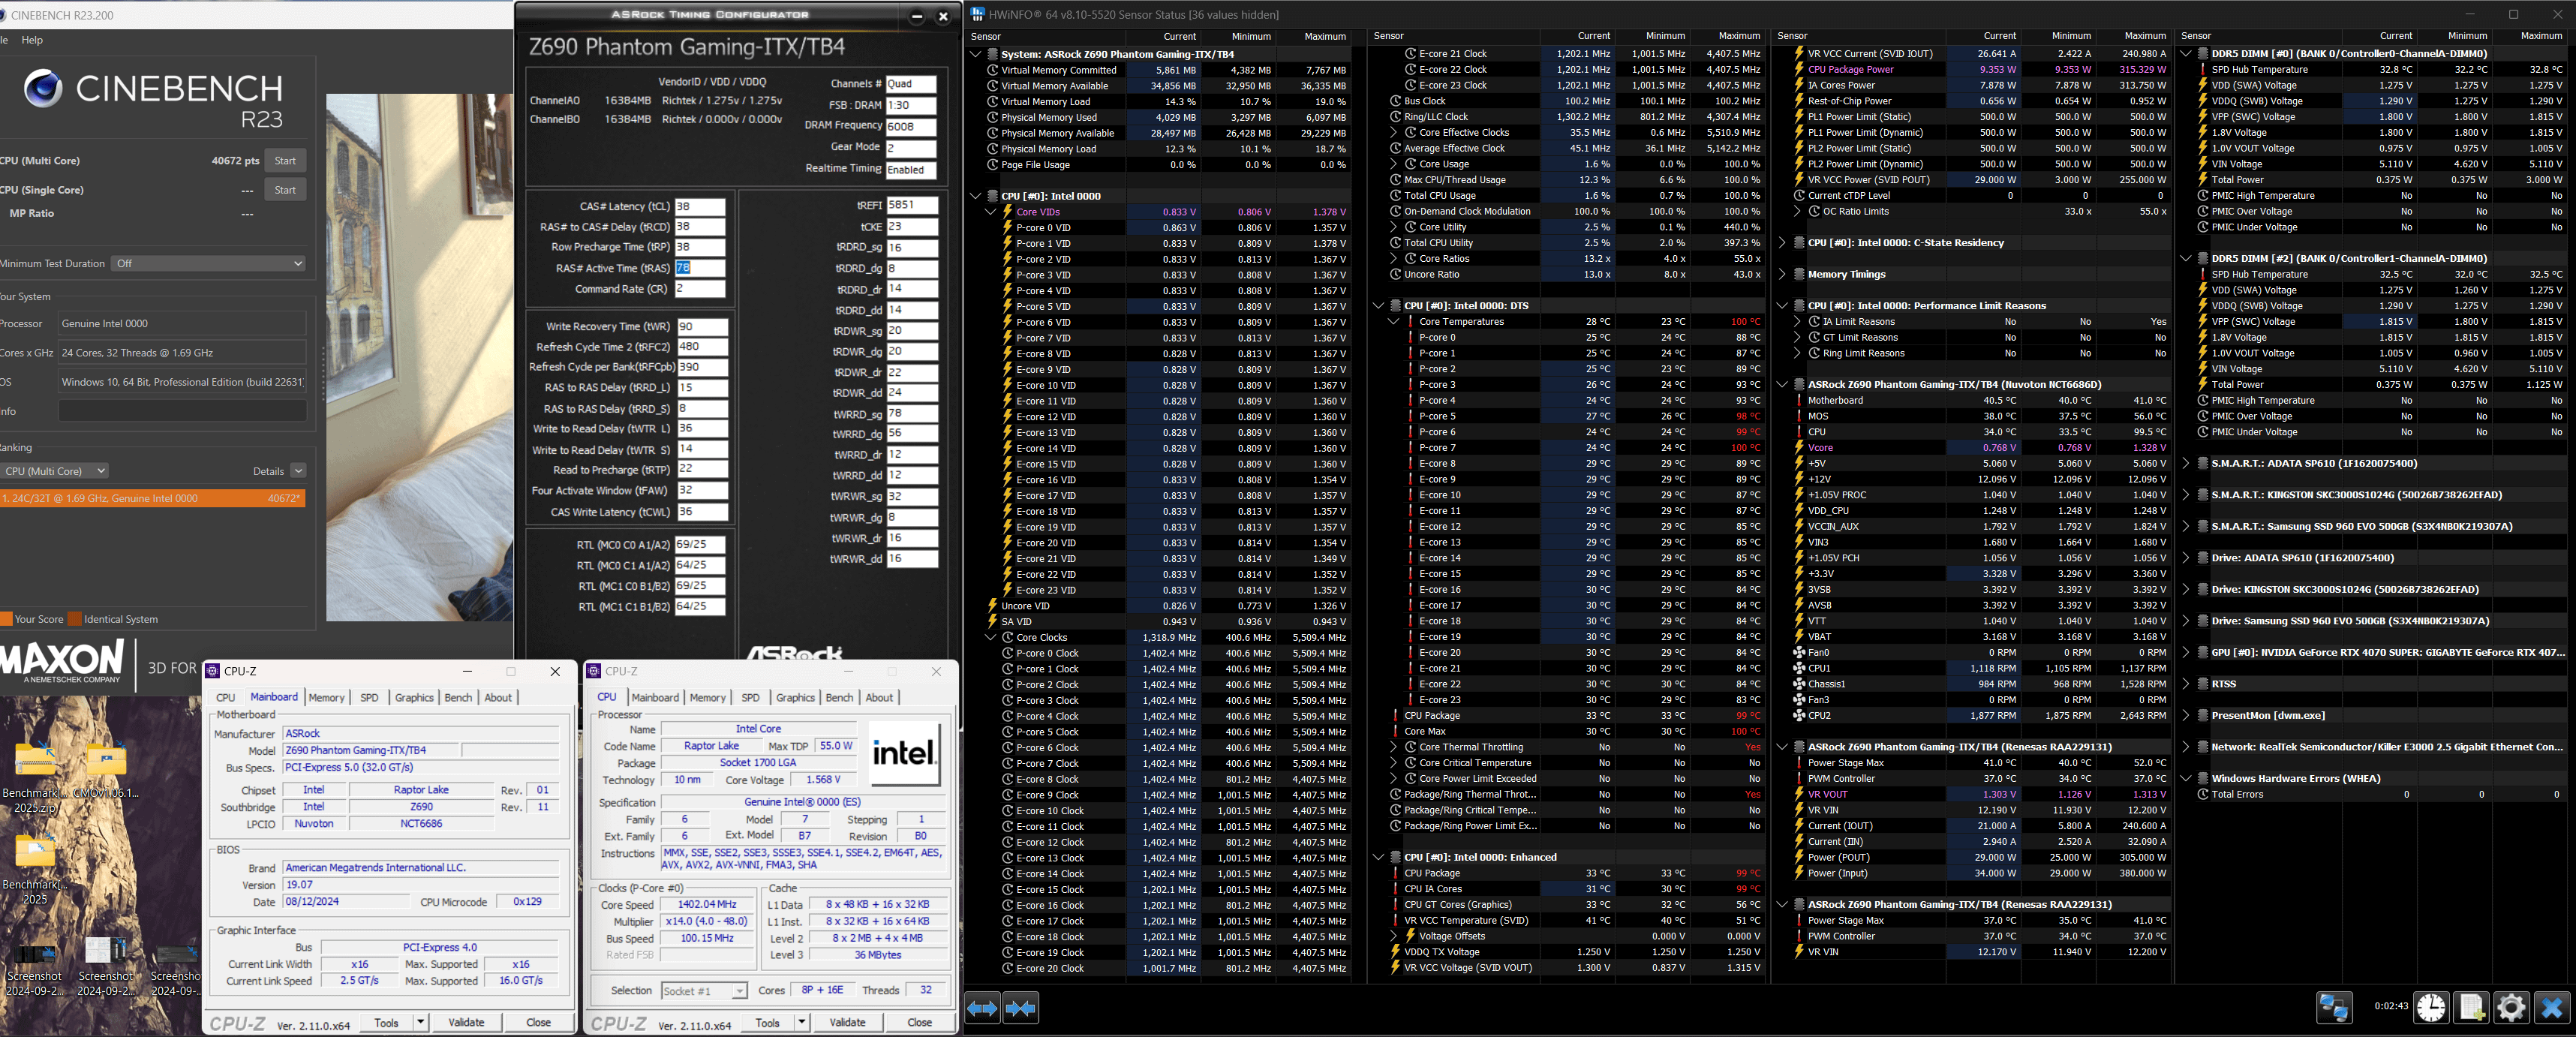Click the blue X close-sensors icon

[x=2551, y=1007]
